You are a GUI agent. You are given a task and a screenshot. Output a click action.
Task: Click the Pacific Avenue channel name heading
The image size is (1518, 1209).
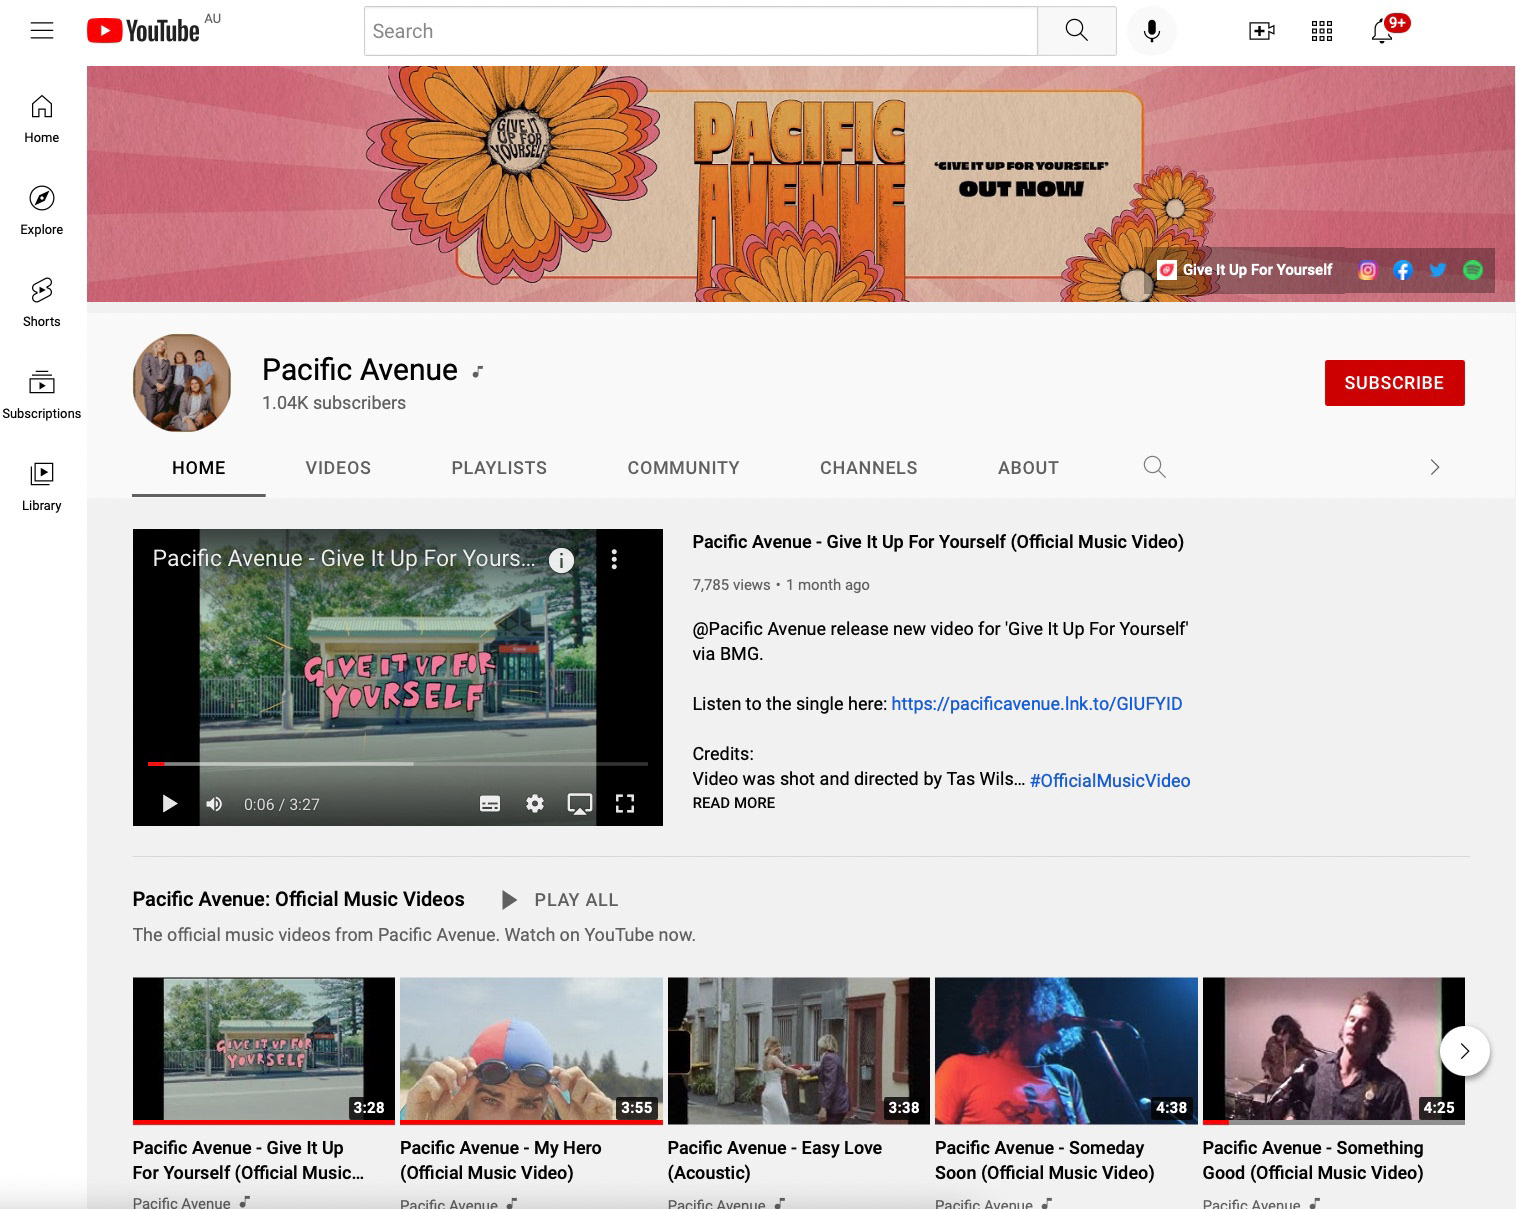360,370
